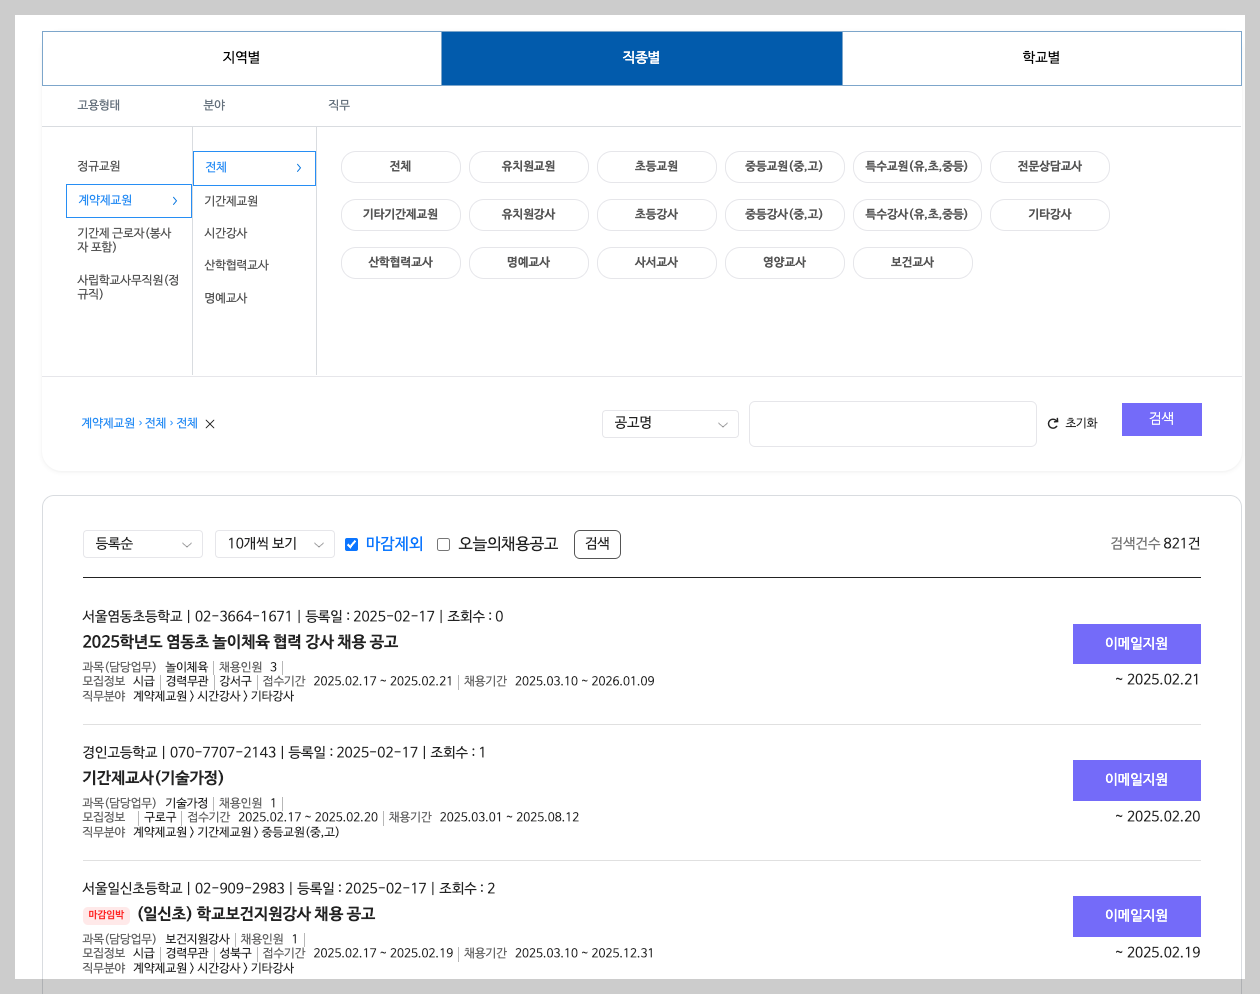Click the blue 검색 search button
The width and height of the screenshot is (1260, 994).
click(x=1161, y=419)
